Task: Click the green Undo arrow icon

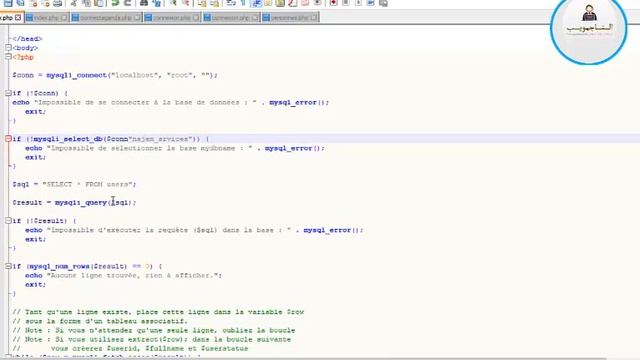Action: click(x=116, y=3)
